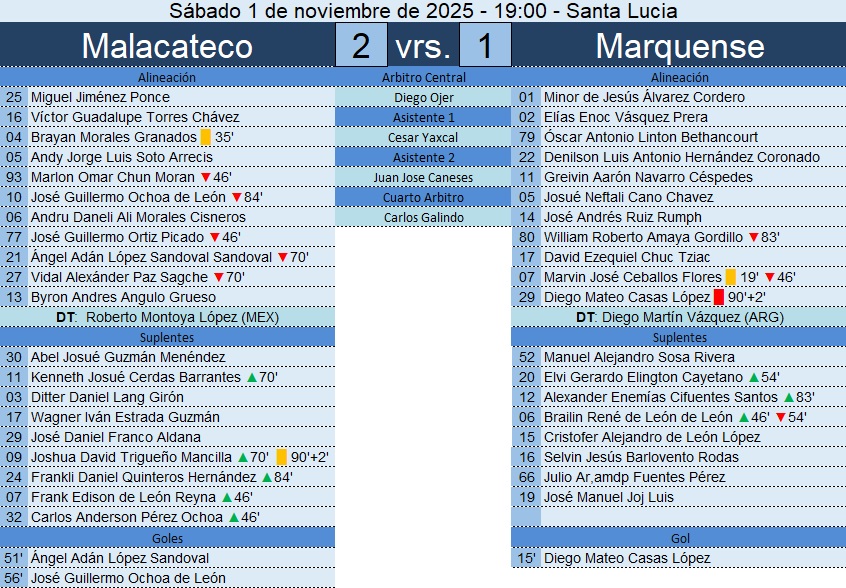This screenshot has width=846, height=588.
Task: Click the red card next to Diego Mateo Casas López
Action: pyautogui.click(x=718, y=297)
